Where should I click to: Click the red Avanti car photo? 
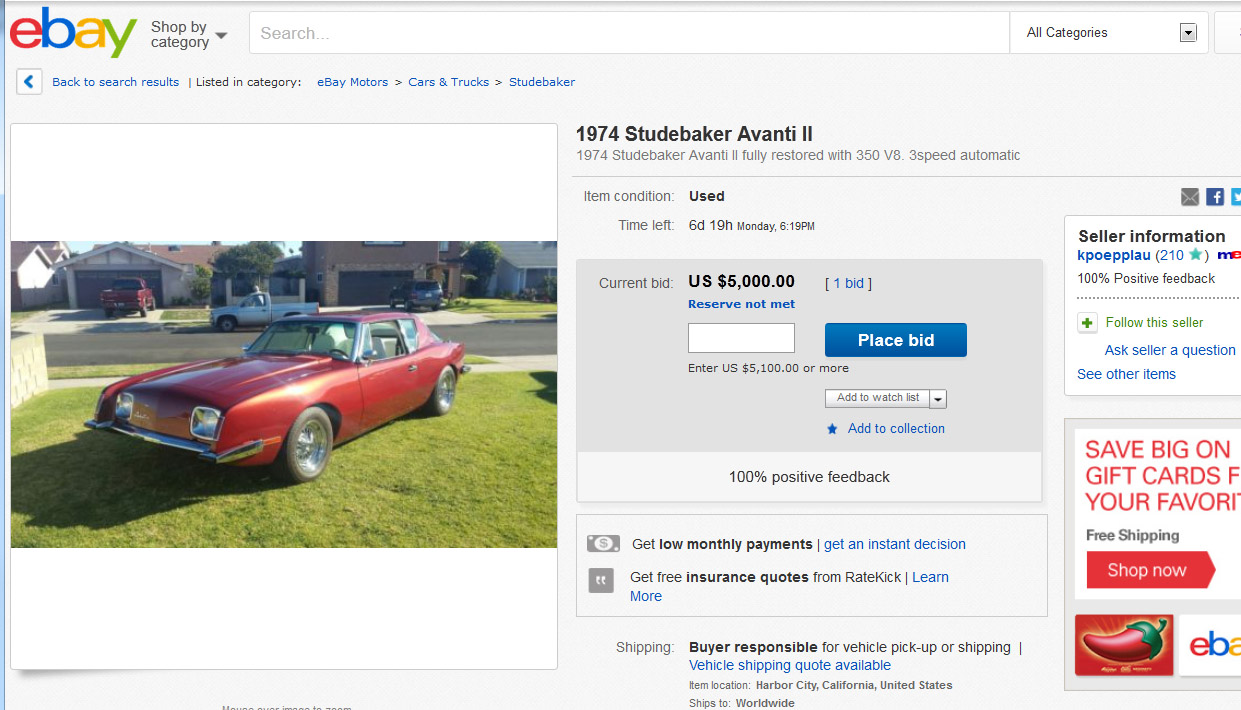[x=284, y=394]
